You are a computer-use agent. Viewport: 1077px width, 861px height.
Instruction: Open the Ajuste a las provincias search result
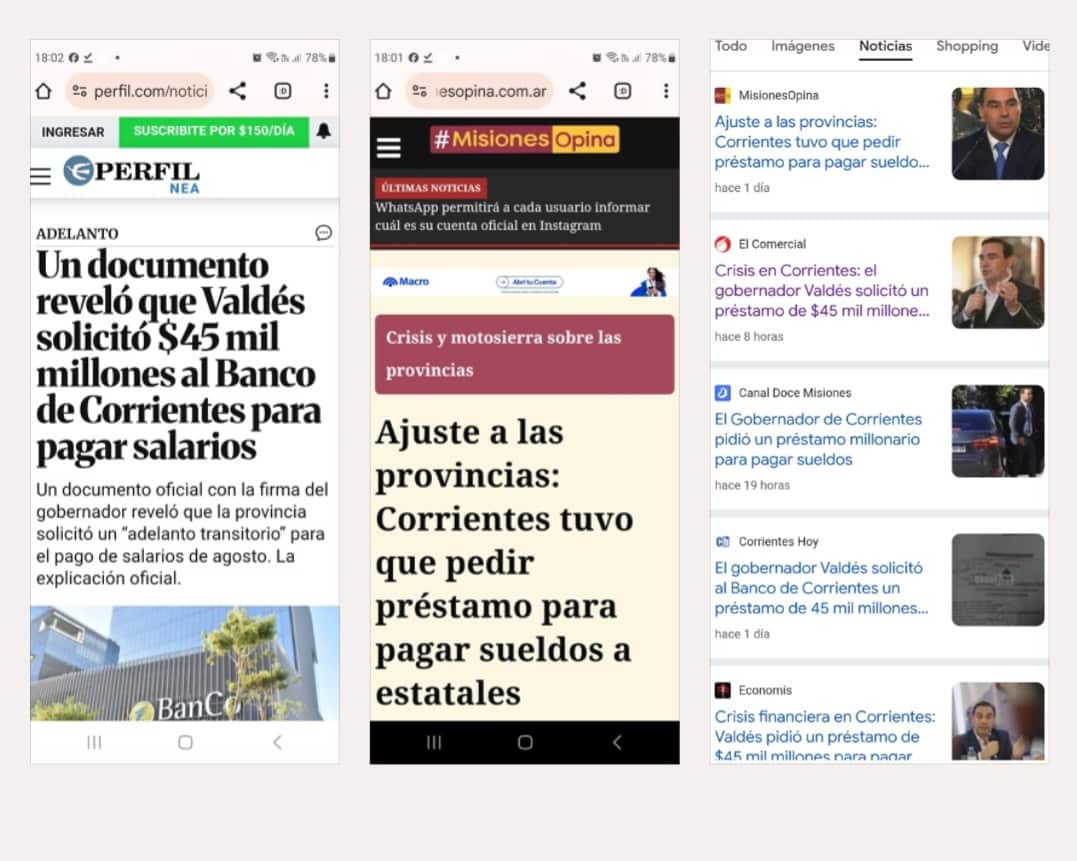tap(821, 141)
